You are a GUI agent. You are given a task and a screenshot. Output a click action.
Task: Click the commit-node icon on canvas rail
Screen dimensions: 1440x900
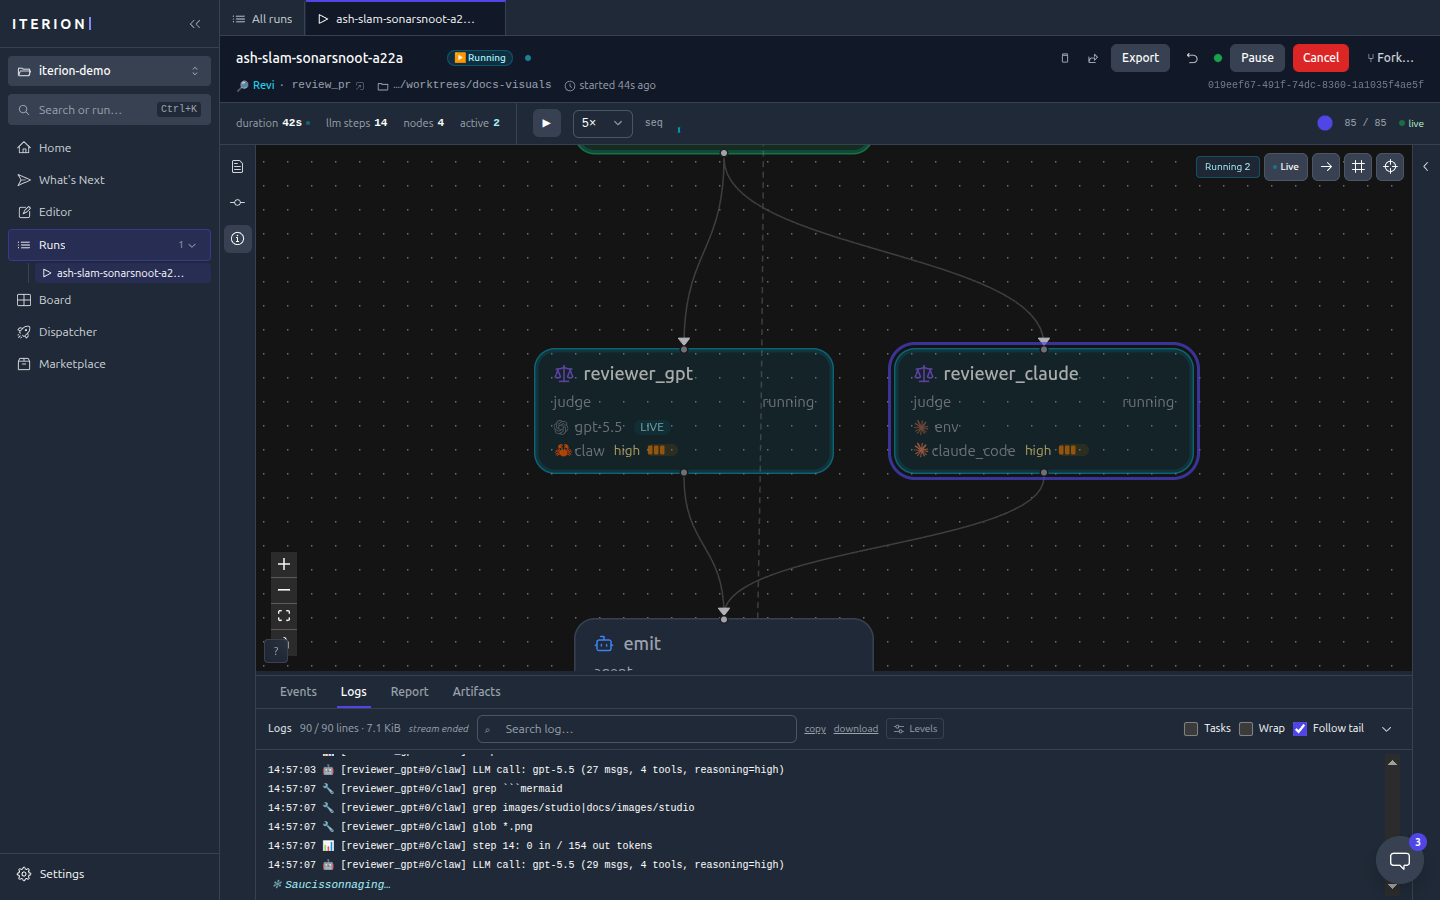click(238, 203)
